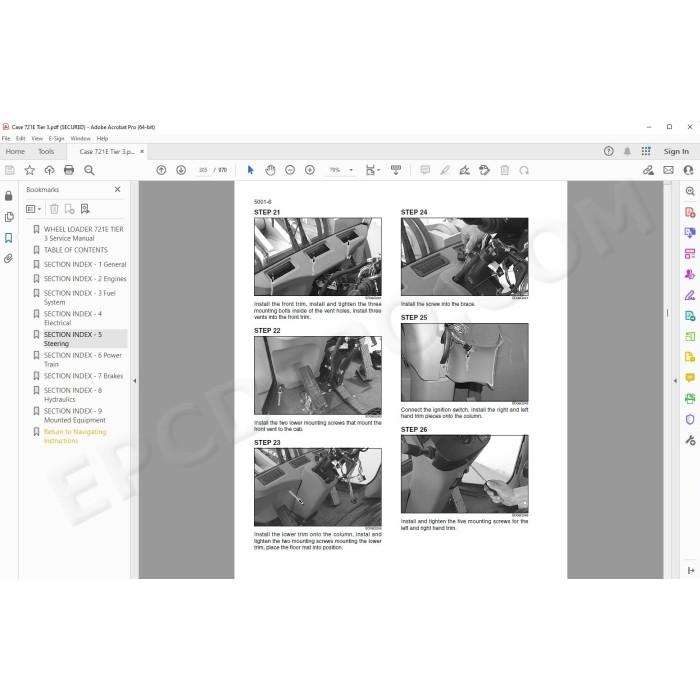Image resolution: width=700 pixels, height=700 pixels.
Task: Switch to the Tools tab
Action: click(46, 152)
